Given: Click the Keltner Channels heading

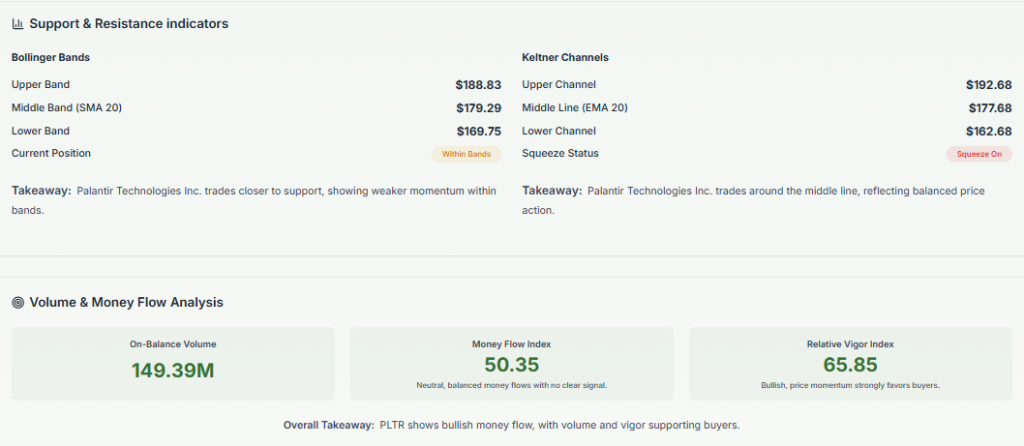Looking at the screenshot, I should [565, 57].
